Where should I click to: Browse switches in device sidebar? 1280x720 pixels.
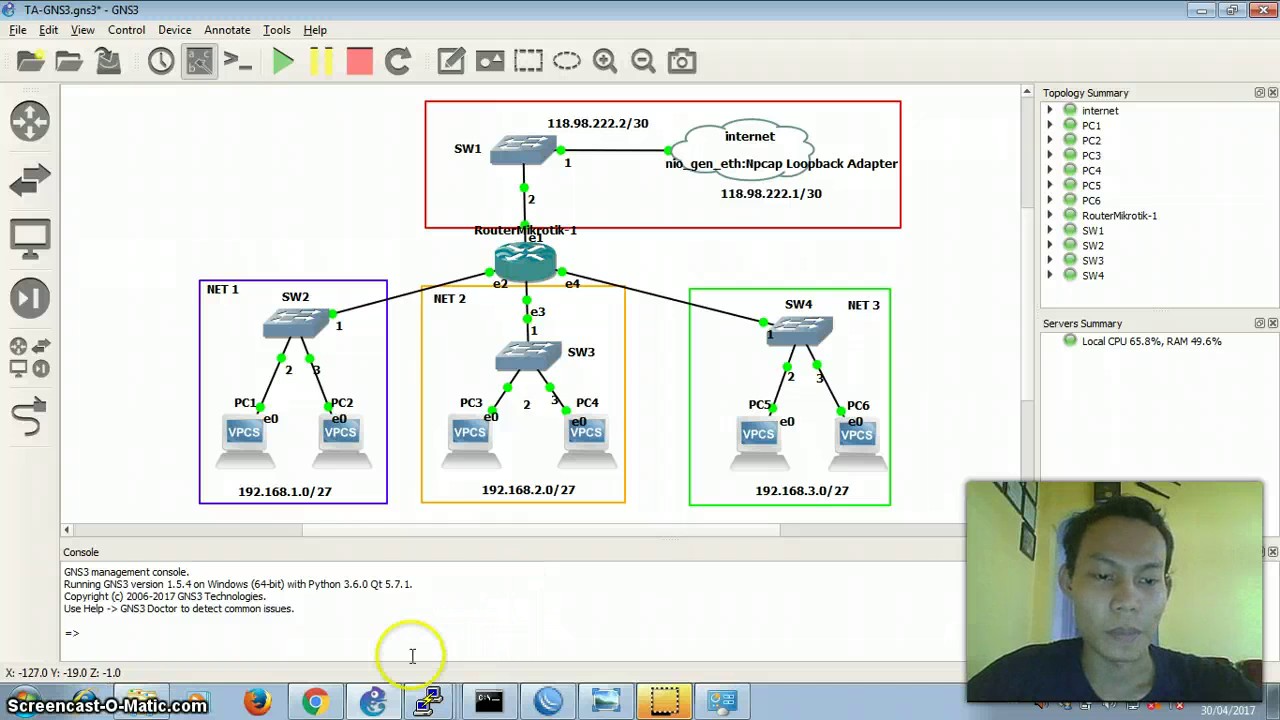(30, 180)
